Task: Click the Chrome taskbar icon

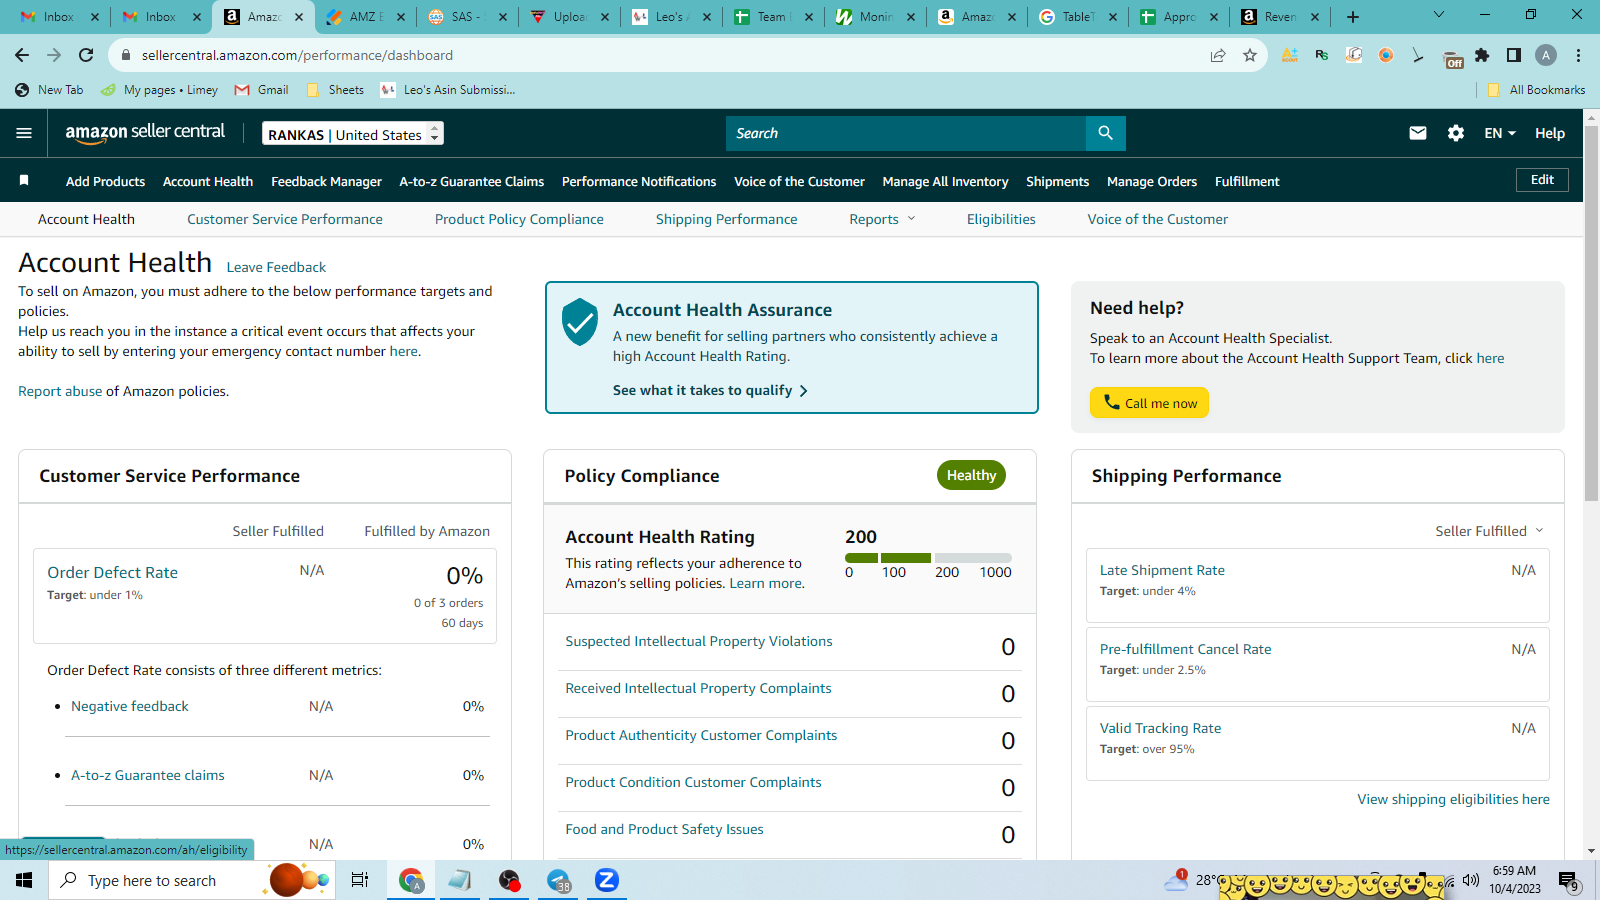Action: pyautogui.click(x=411, y=880)
